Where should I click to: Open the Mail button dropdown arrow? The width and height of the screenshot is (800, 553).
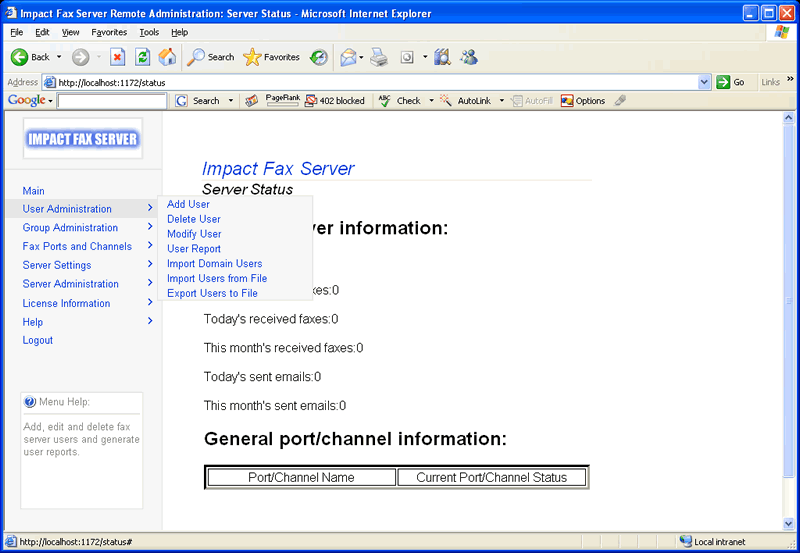point(361,57)
